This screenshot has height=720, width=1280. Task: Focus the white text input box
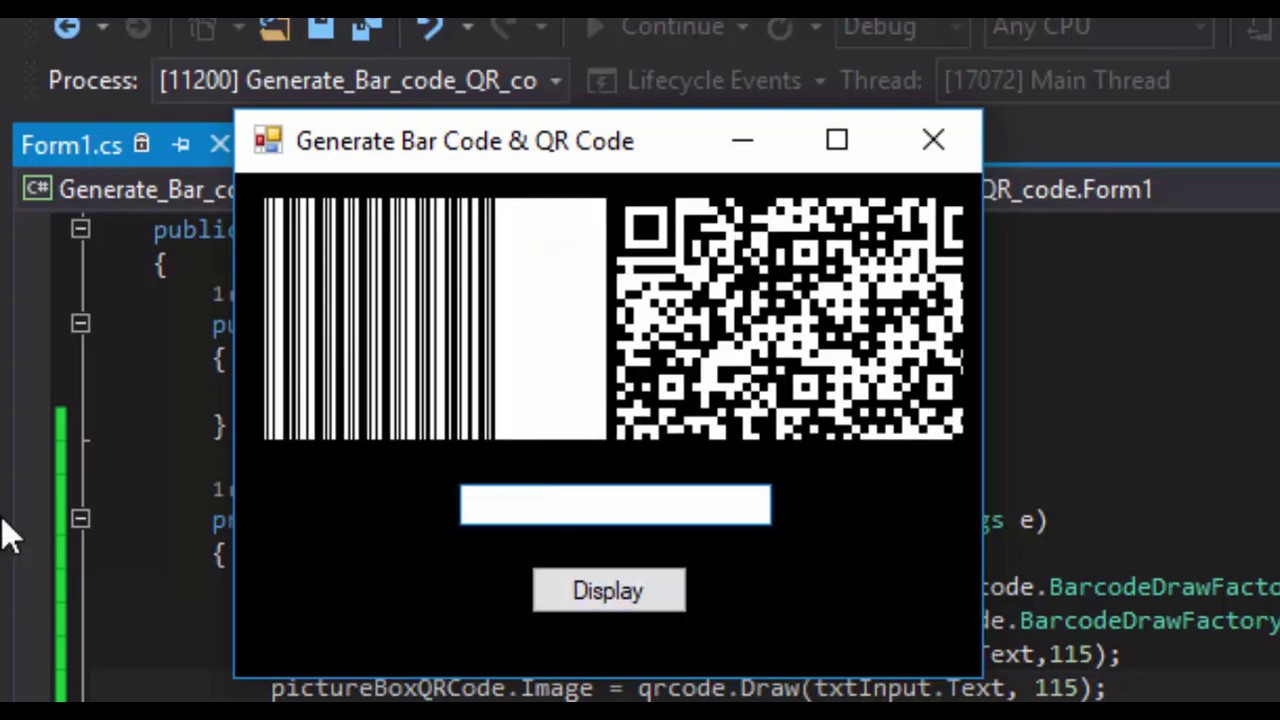[x=615, y=505]
